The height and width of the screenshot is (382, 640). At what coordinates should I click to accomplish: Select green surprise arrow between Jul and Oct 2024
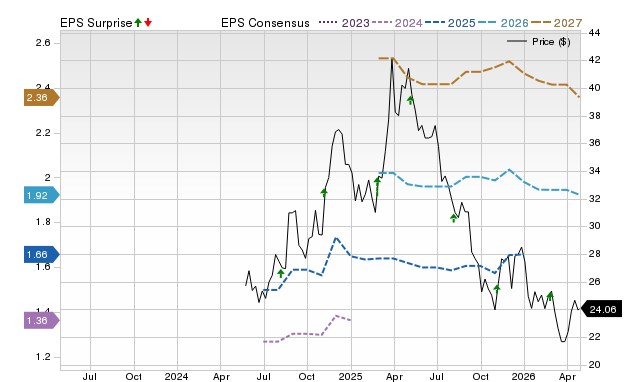click(281, 273)
